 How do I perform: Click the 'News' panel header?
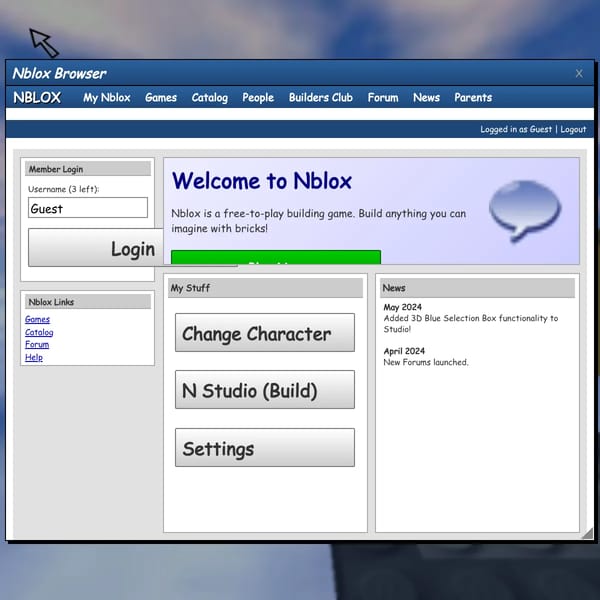(477, 288)
